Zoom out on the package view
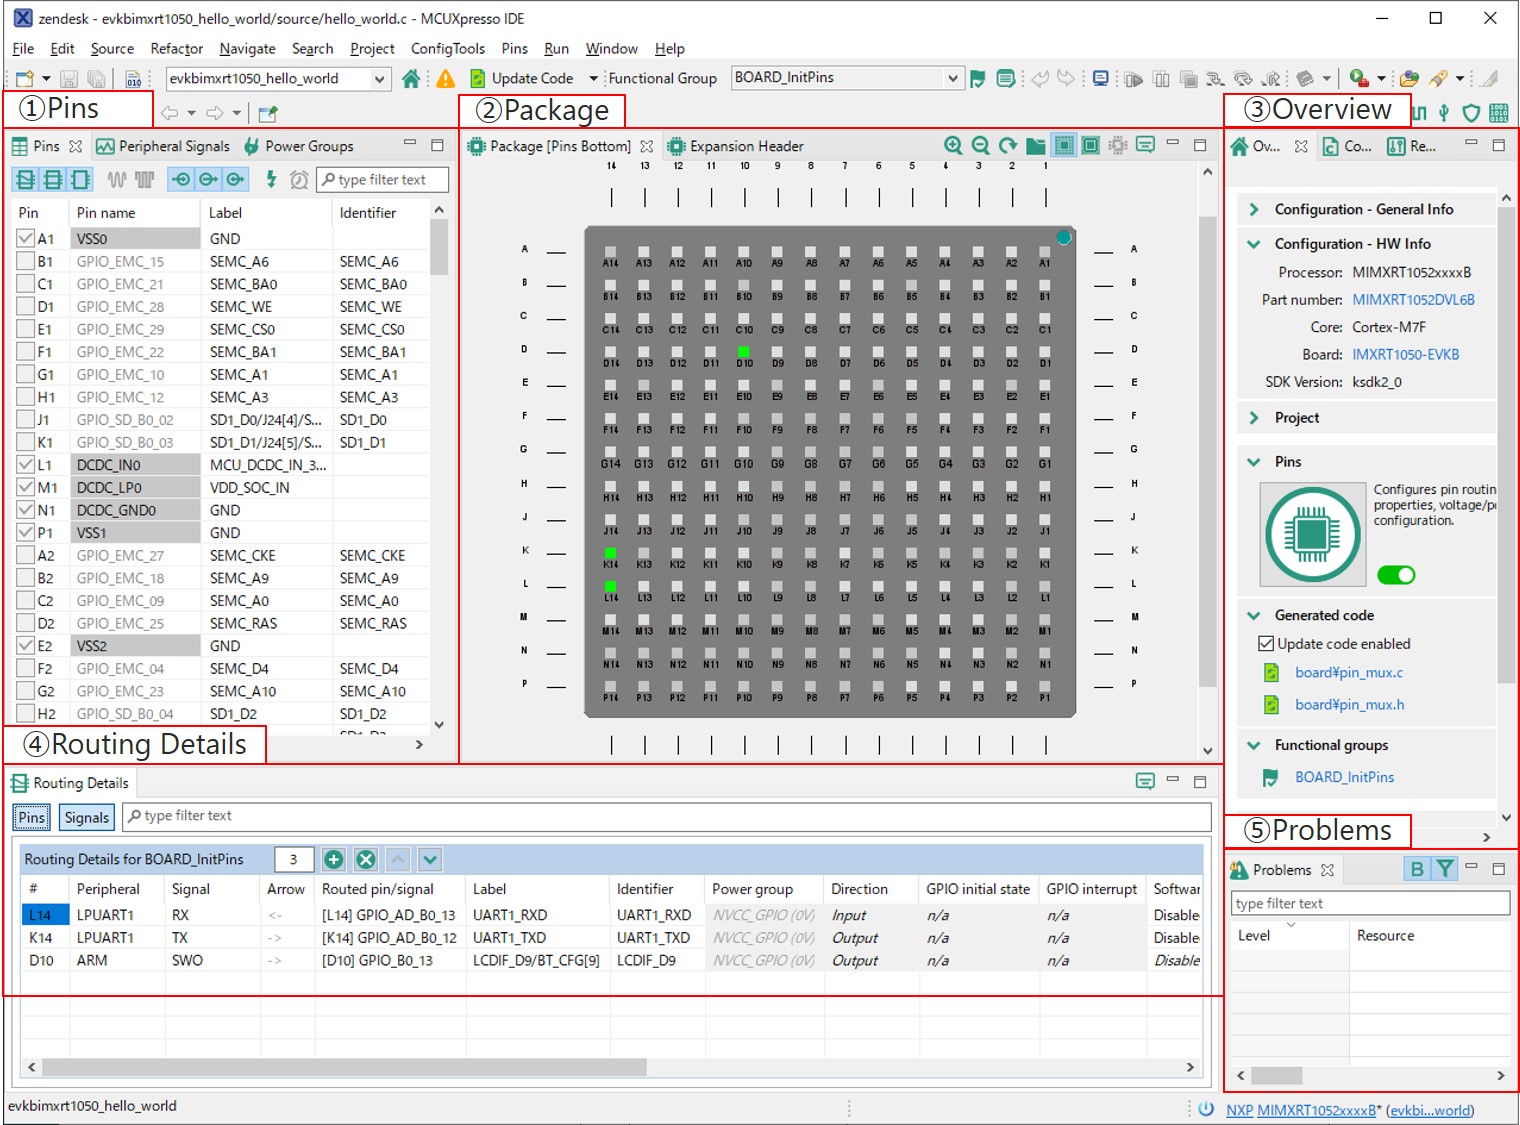Screen dimensions: 1520x1125 click(981, 146)
